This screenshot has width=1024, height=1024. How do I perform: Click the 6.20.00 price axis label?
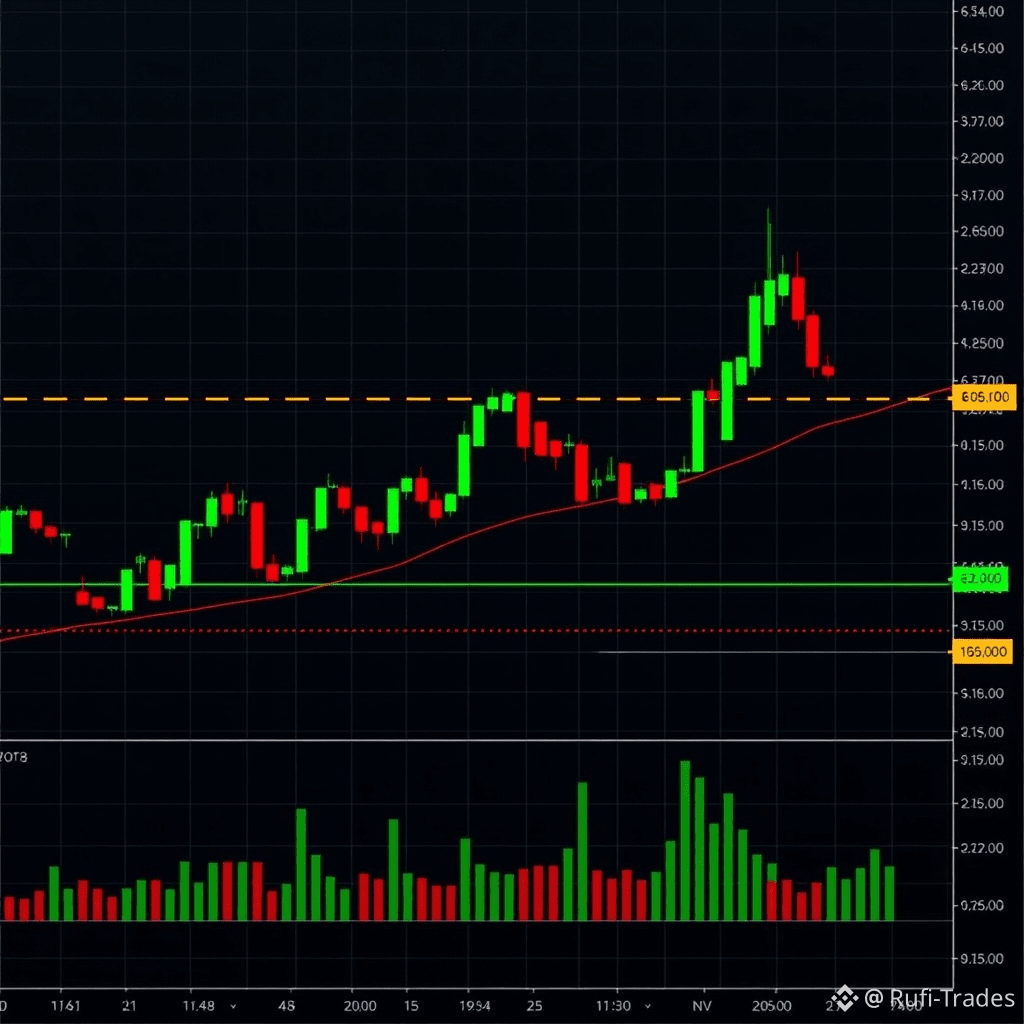pos(982,86)
